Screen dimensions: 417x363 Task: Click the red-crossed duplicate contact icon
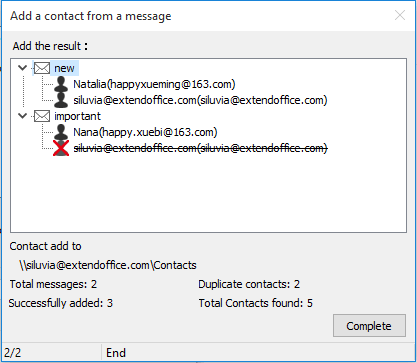[x=61, y=148]
